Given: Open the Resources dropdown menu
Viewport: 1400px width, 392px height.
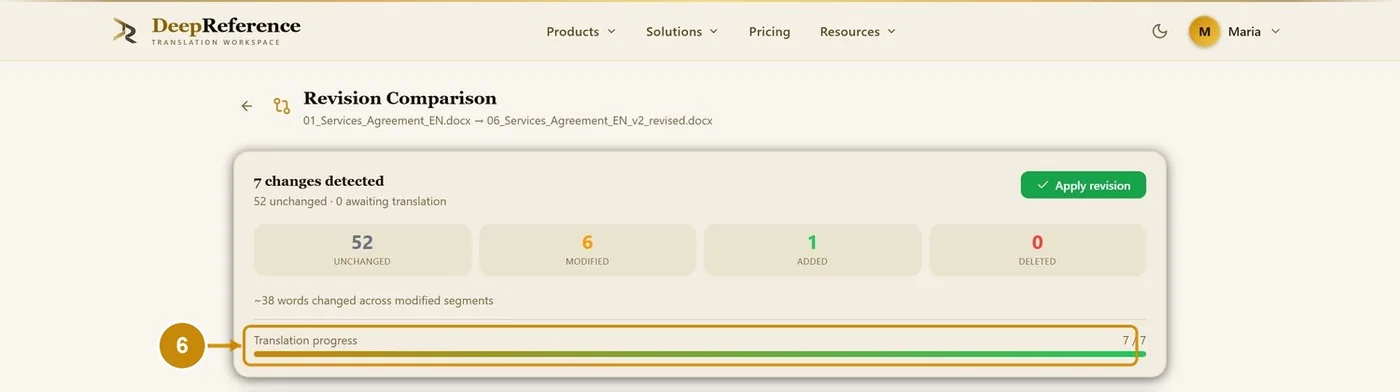Looking at the screenshot, I should pos(858,32).
